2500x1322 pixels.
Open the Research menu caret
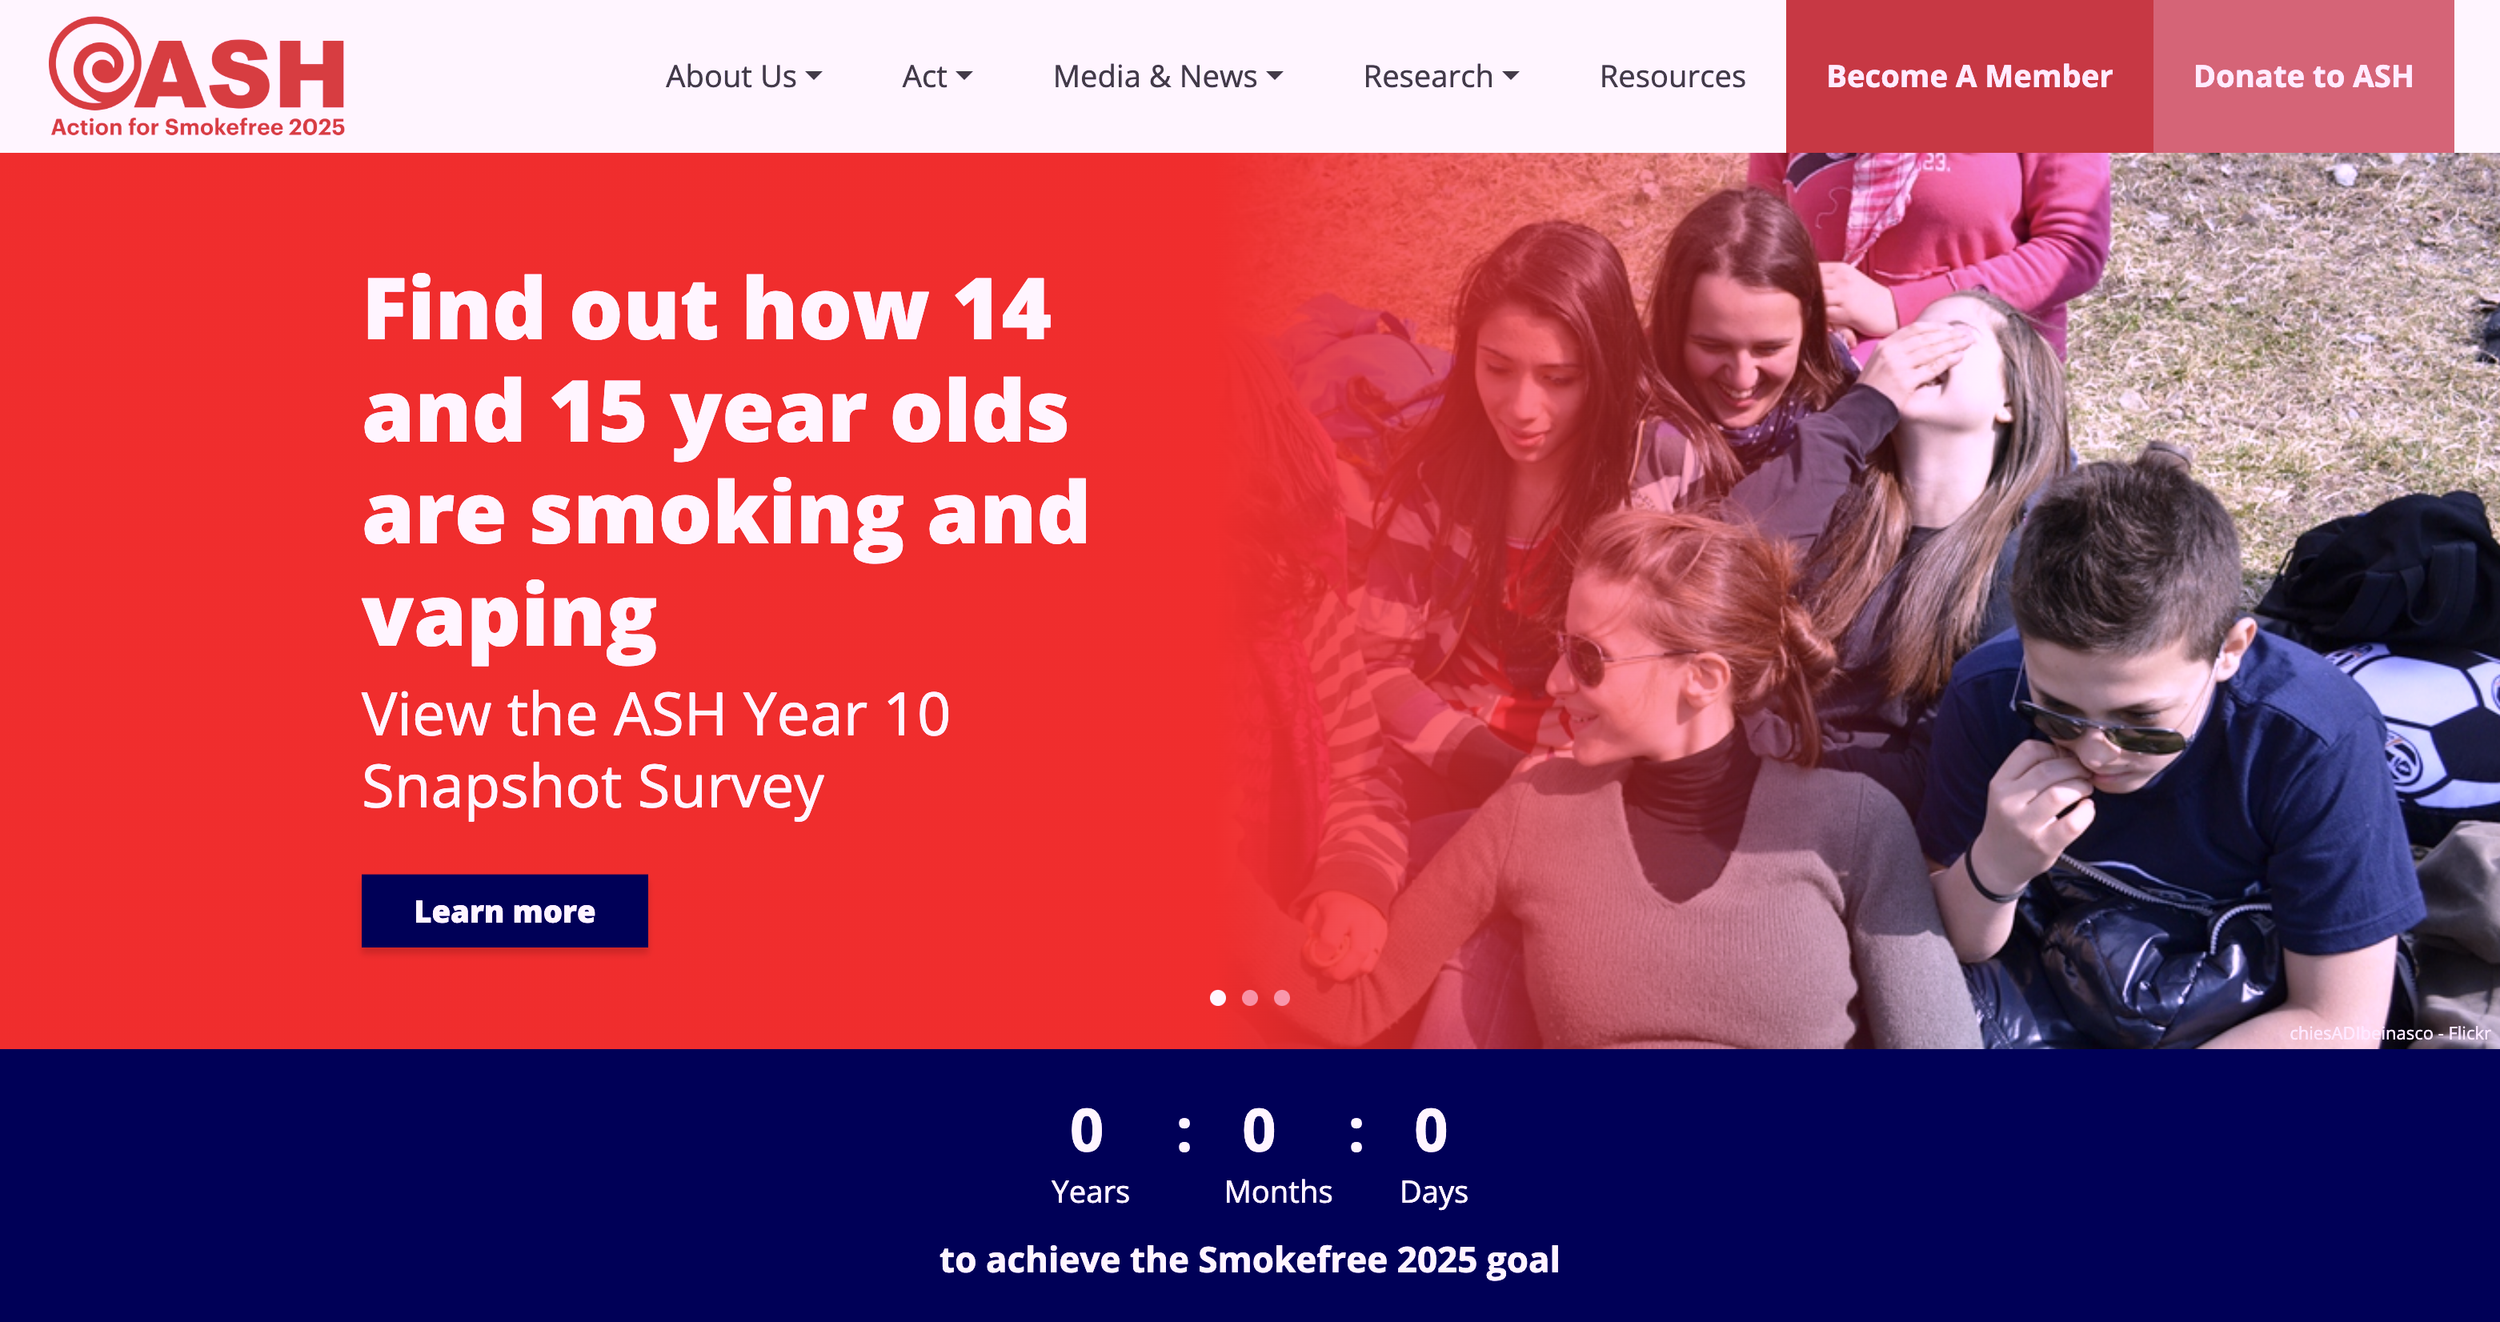click(x=1510, y=76)
